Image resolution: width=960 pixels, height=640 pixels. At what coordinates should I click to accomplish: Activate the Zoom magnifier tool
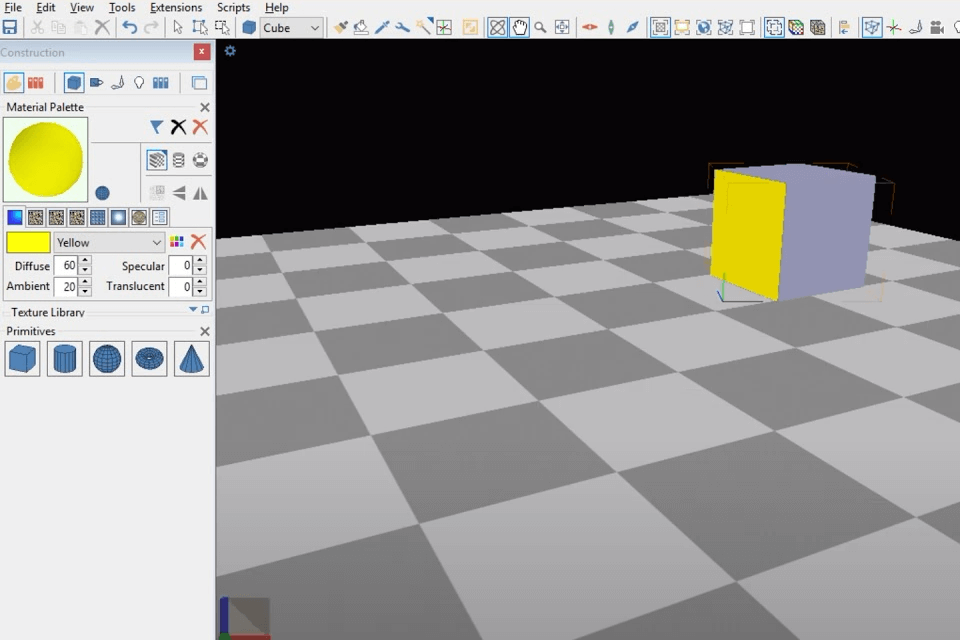point(539,27)
